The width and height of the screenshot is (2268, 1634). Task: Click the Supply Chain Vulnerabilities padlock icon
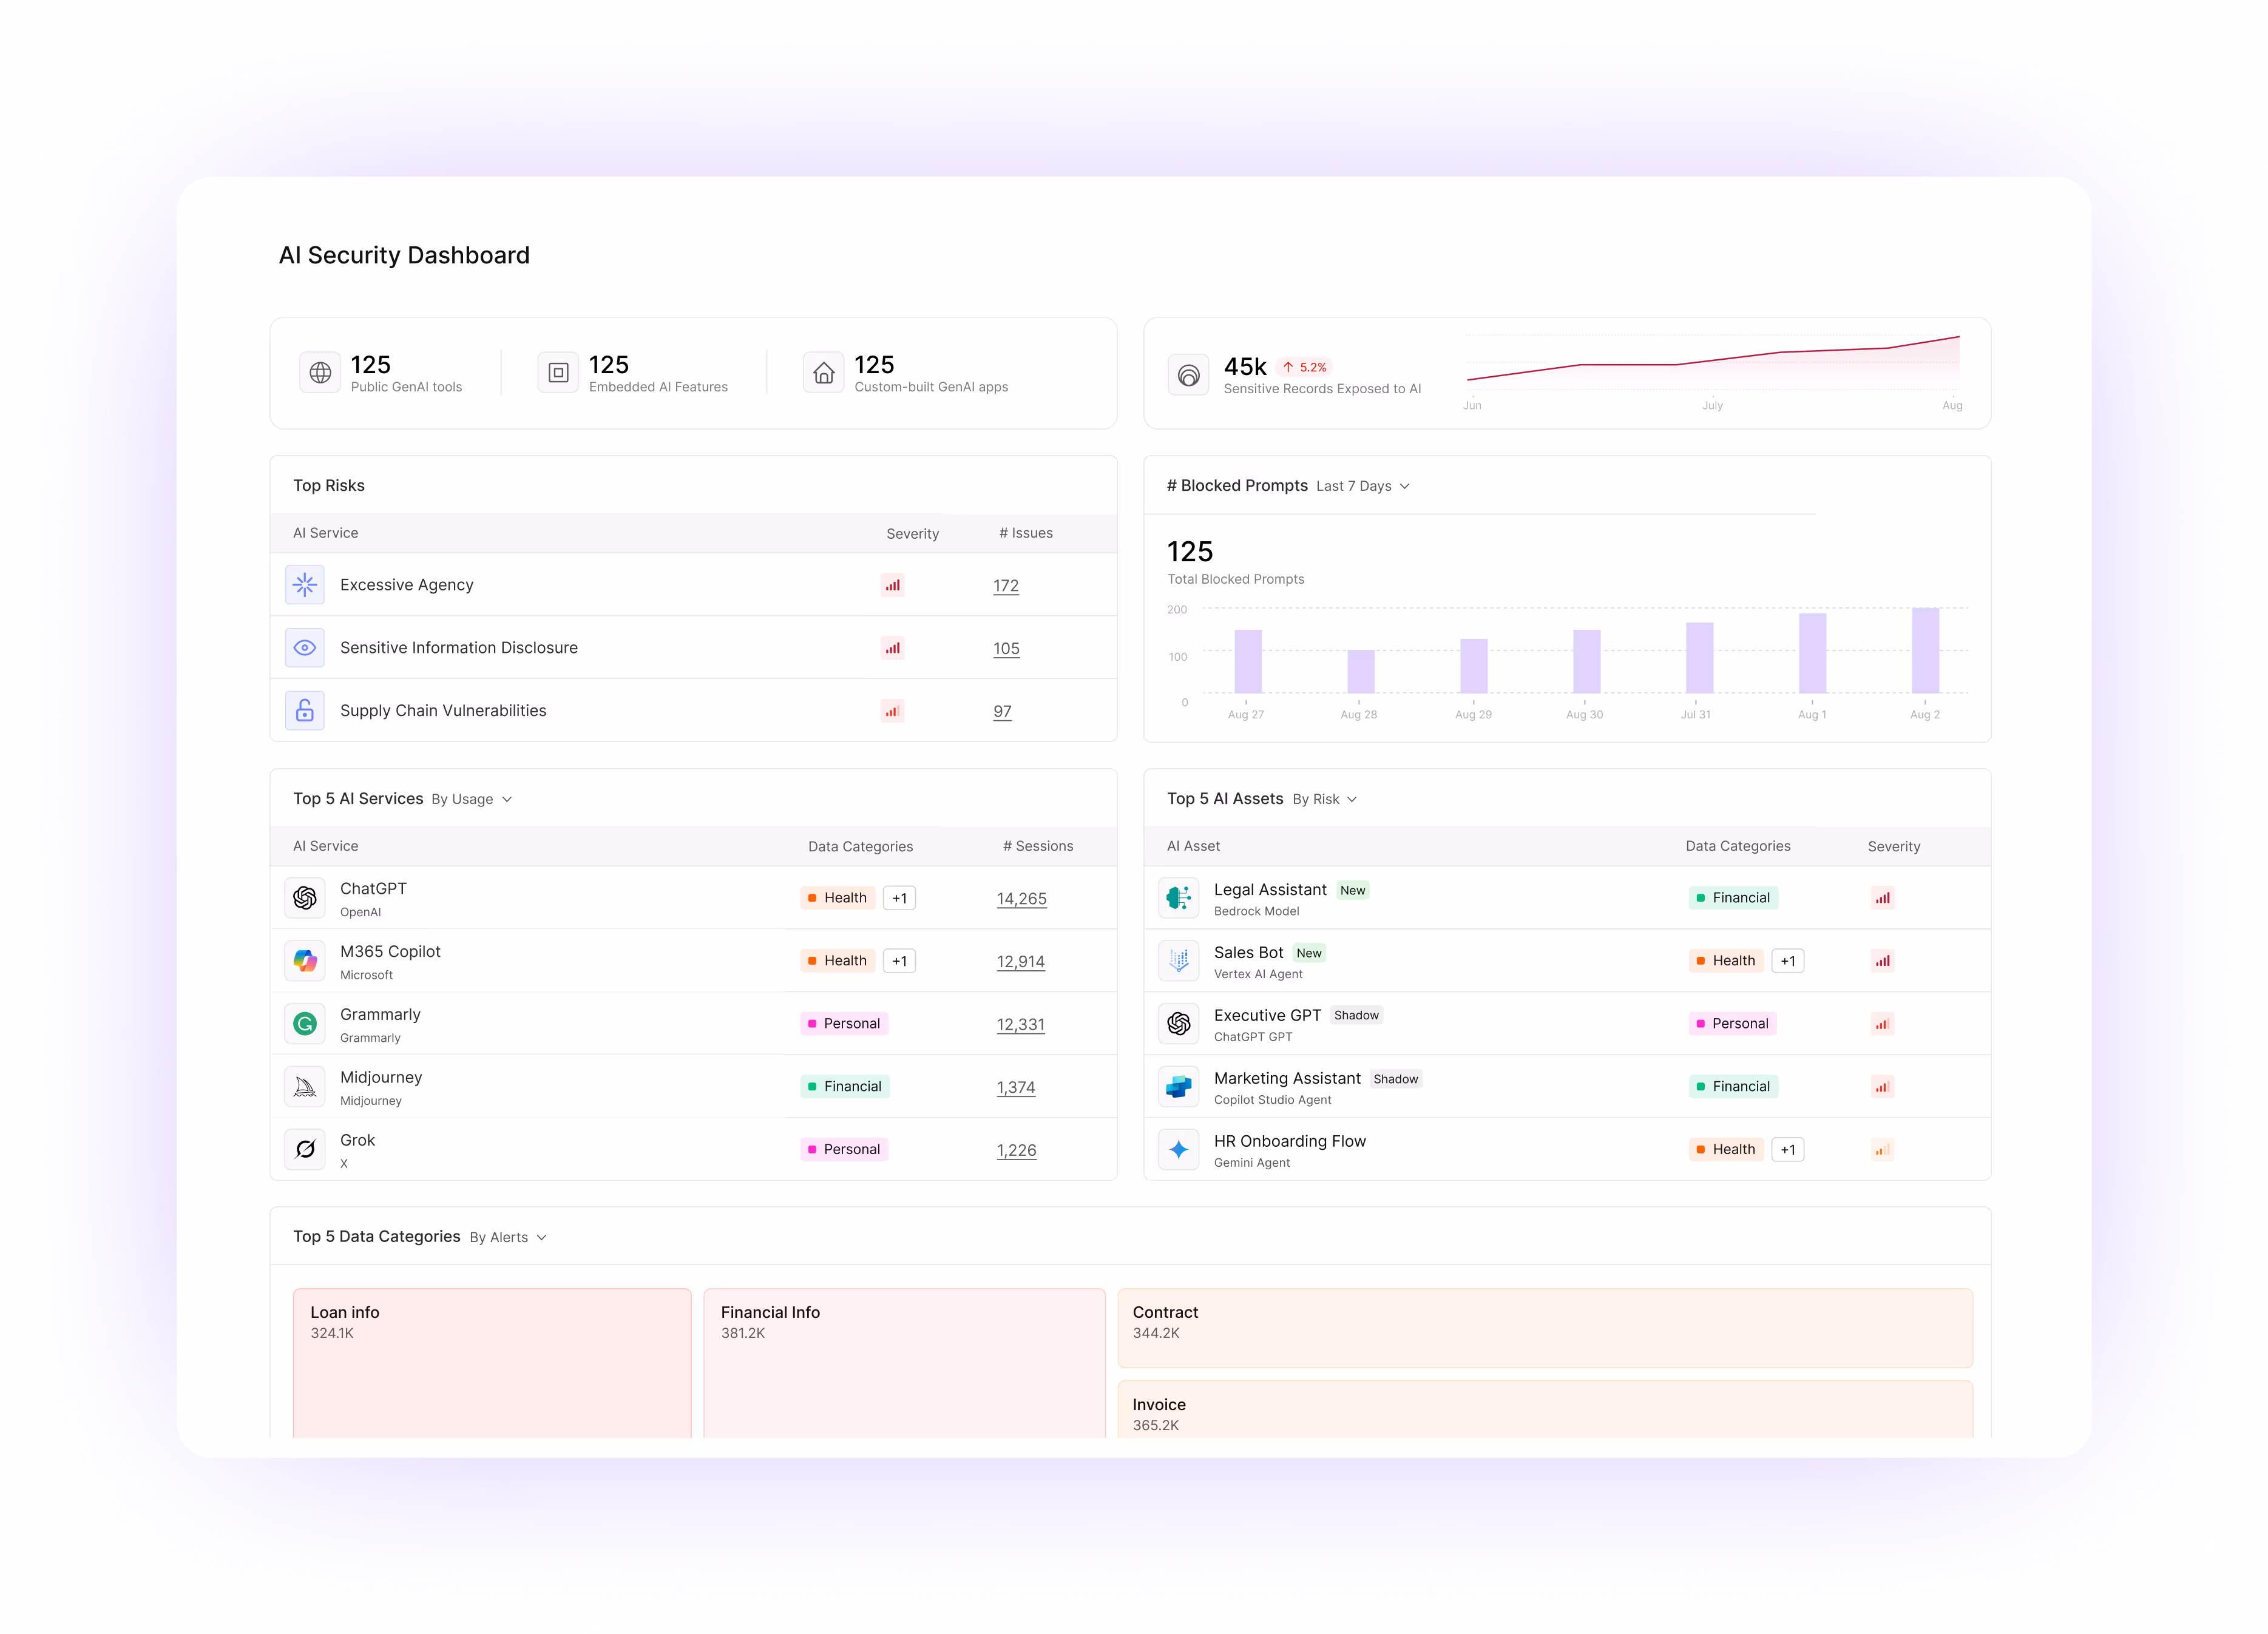(305, 711)
